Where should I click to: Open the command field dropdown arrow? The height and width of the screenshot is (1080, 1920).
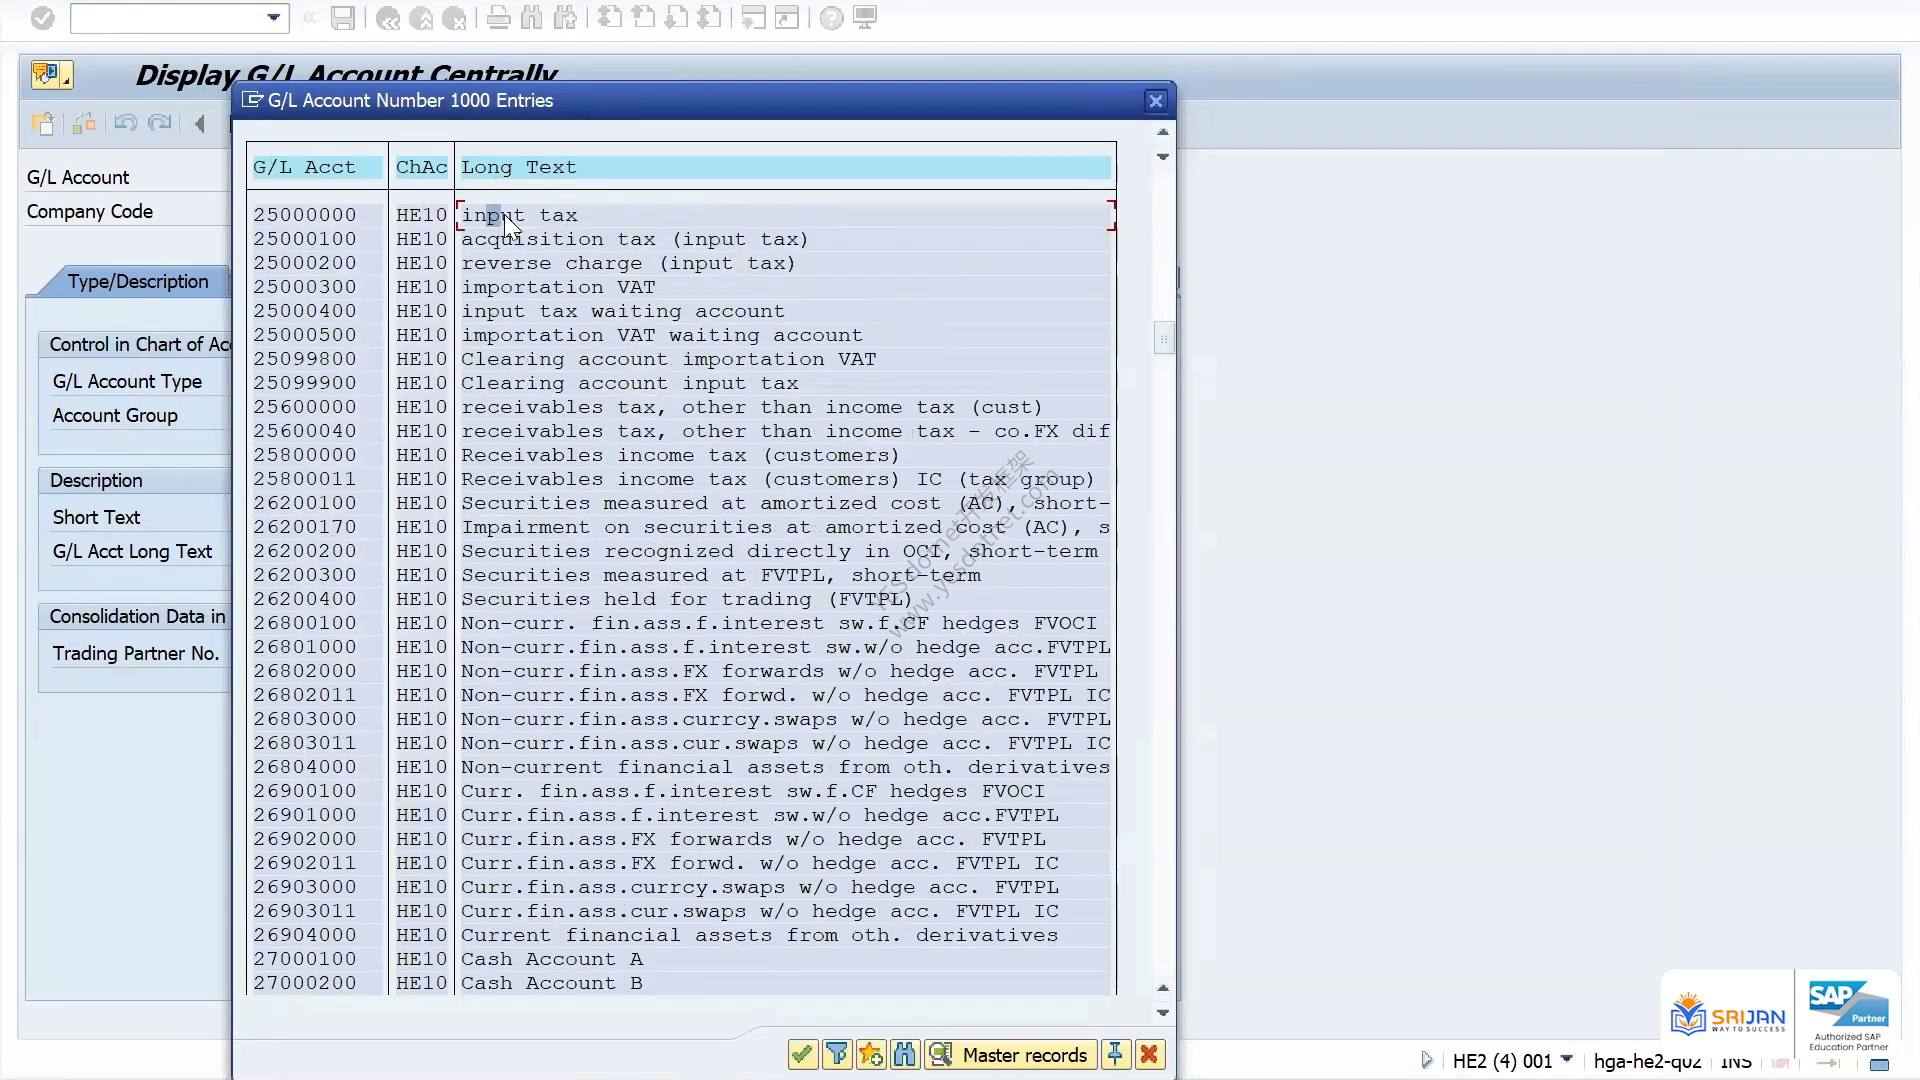273,18
